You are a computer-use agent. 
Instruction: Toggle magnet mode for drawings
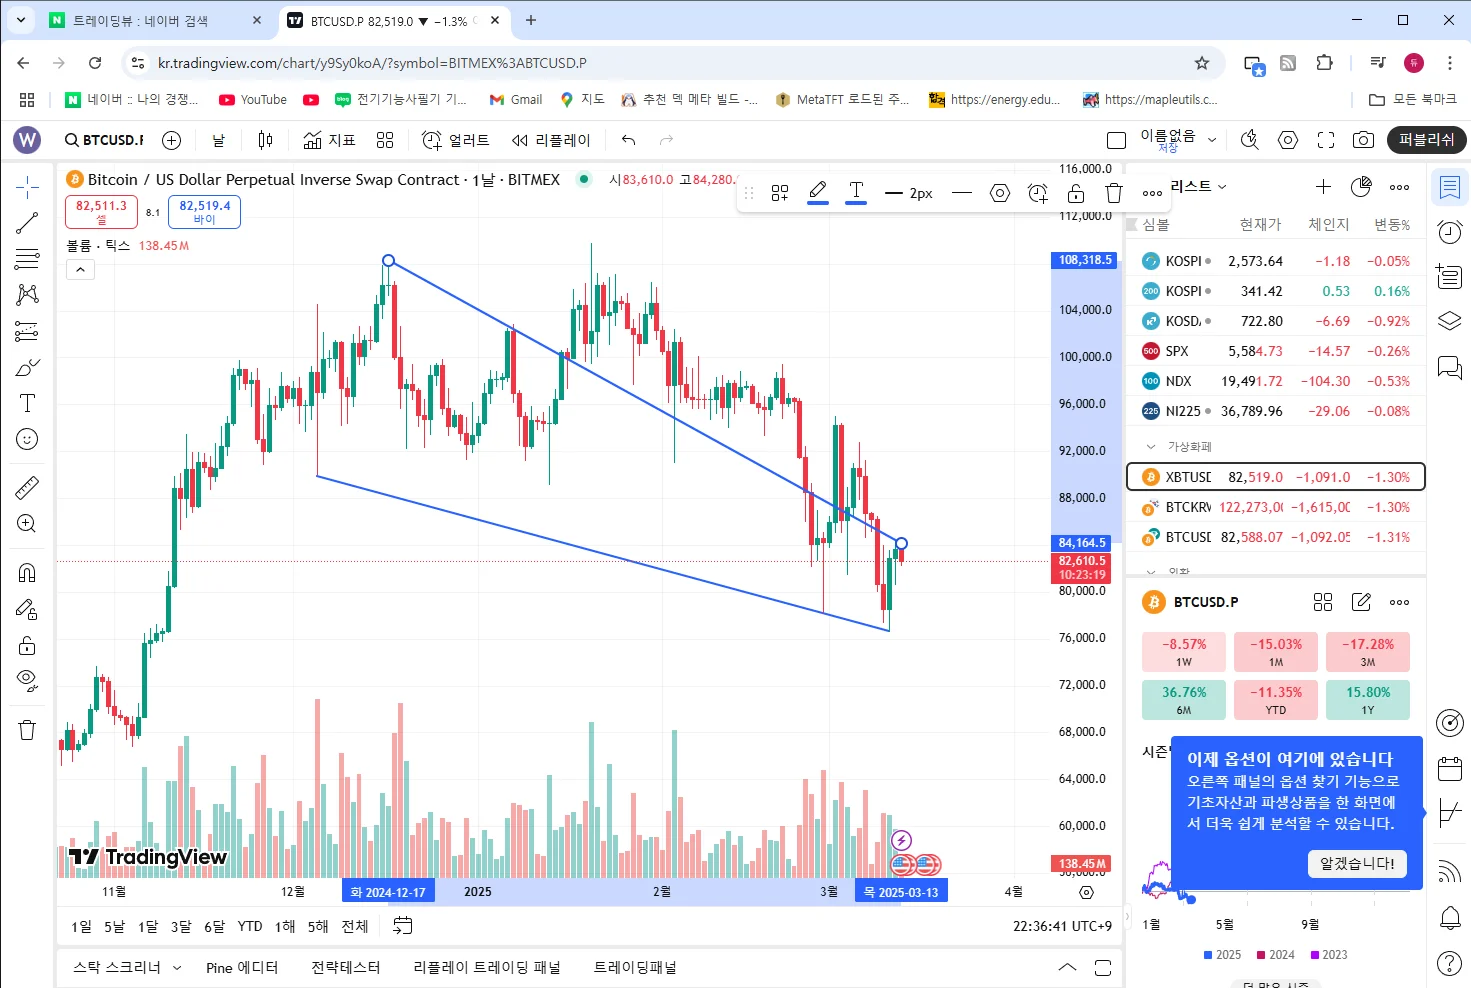coord(27,572)
